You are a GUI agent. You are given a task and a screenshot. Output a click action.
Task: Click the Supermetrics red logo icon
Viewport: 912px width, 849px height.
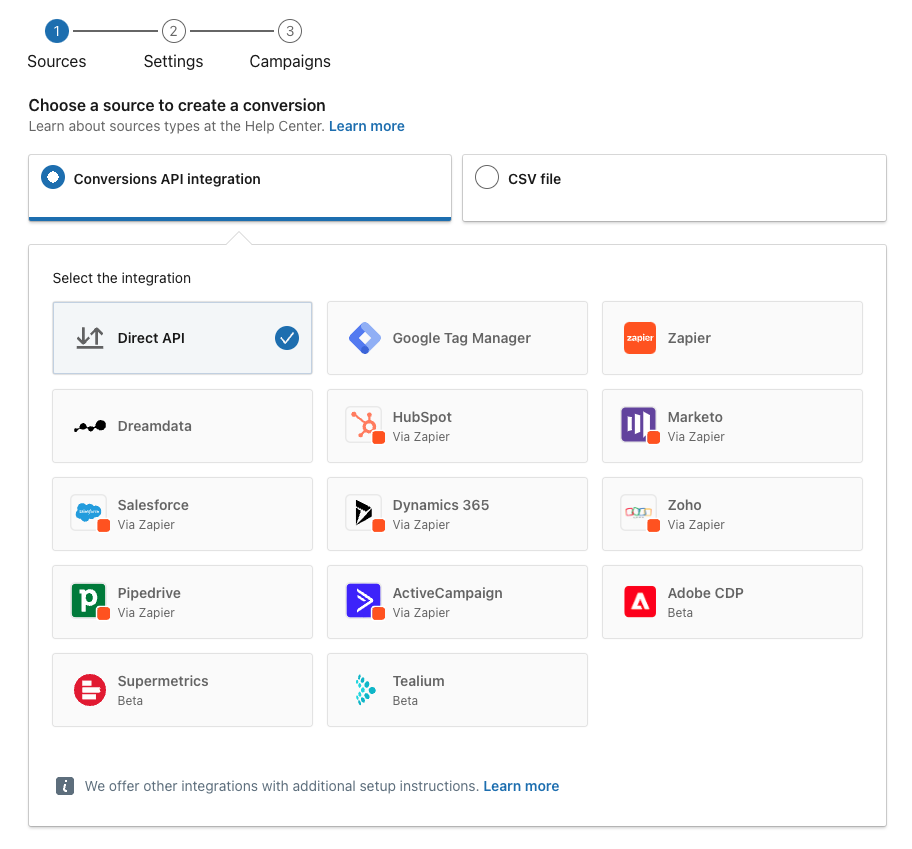[x=90, y=690]
